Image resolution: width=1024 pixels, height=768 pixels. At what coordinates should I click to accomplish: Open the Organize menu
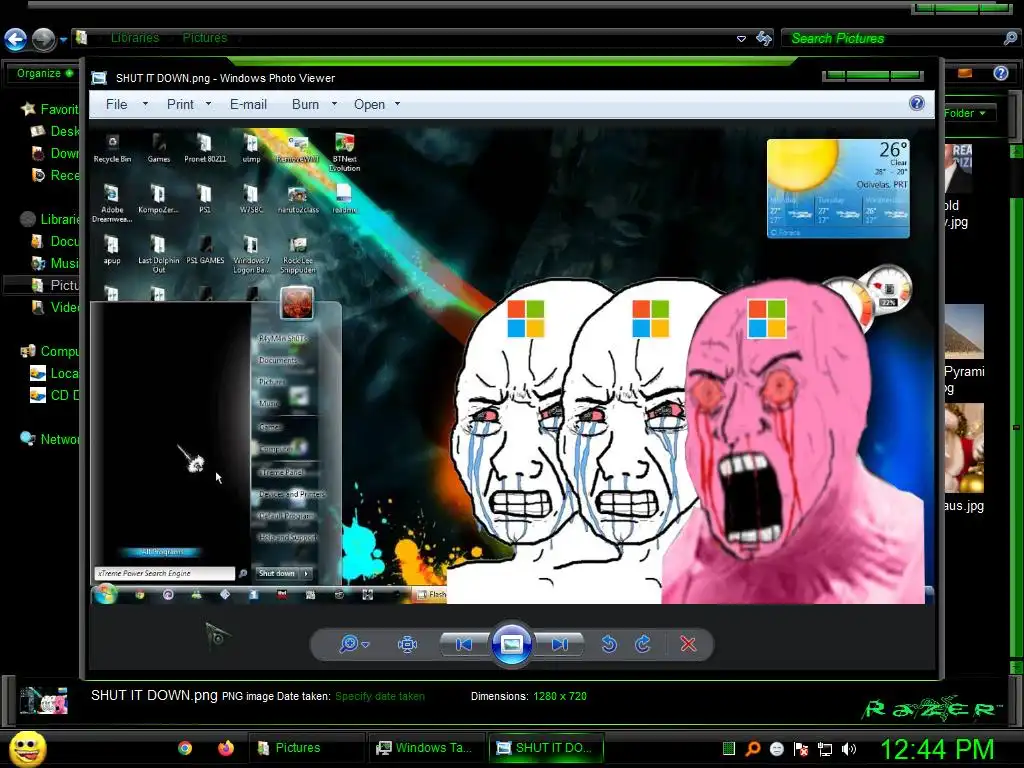point(44,73)
